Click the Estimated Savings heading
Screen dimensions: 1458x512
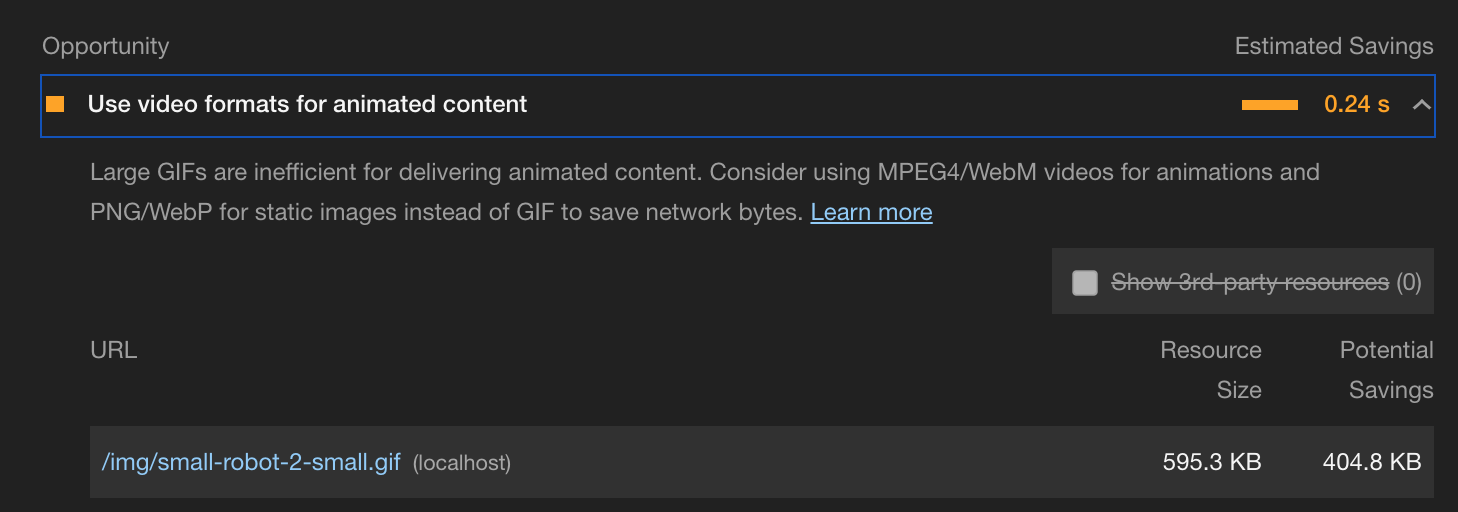(1334, 46)
